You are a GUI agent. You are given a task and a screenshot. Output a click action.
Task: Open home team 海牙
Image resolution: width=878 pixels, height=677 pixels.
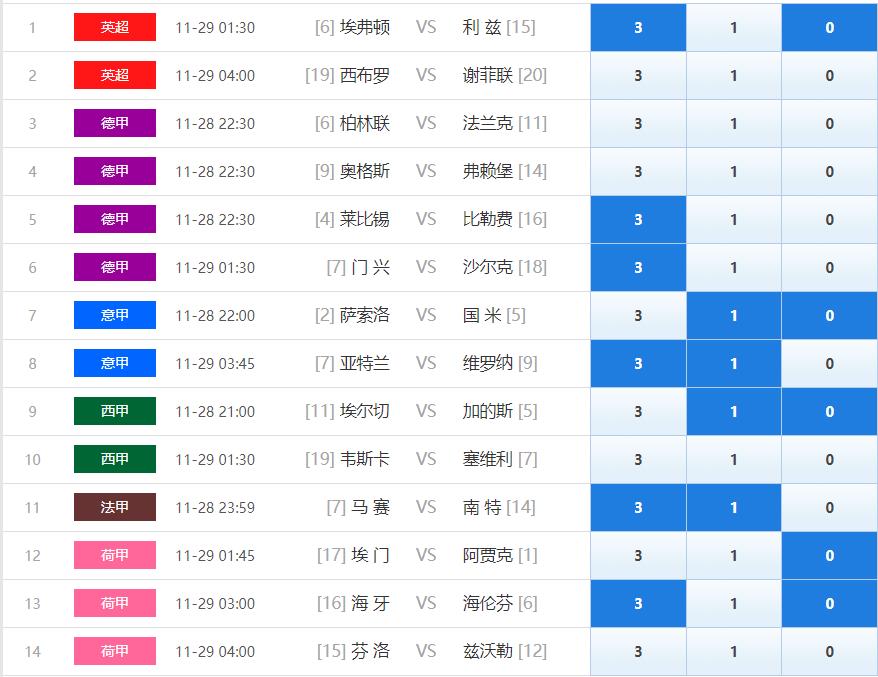click(x=371, y=603)
